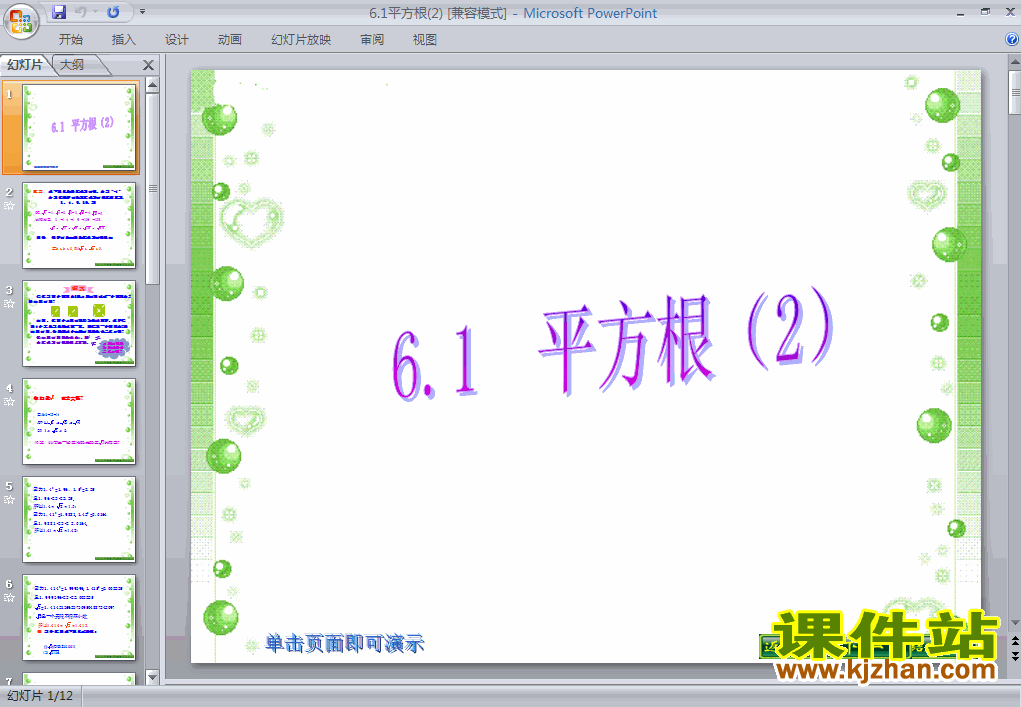The width and height of the screenshot is (1021, 707).
Task: Open the 插入 ribbon tab
Action: [124, 40]
